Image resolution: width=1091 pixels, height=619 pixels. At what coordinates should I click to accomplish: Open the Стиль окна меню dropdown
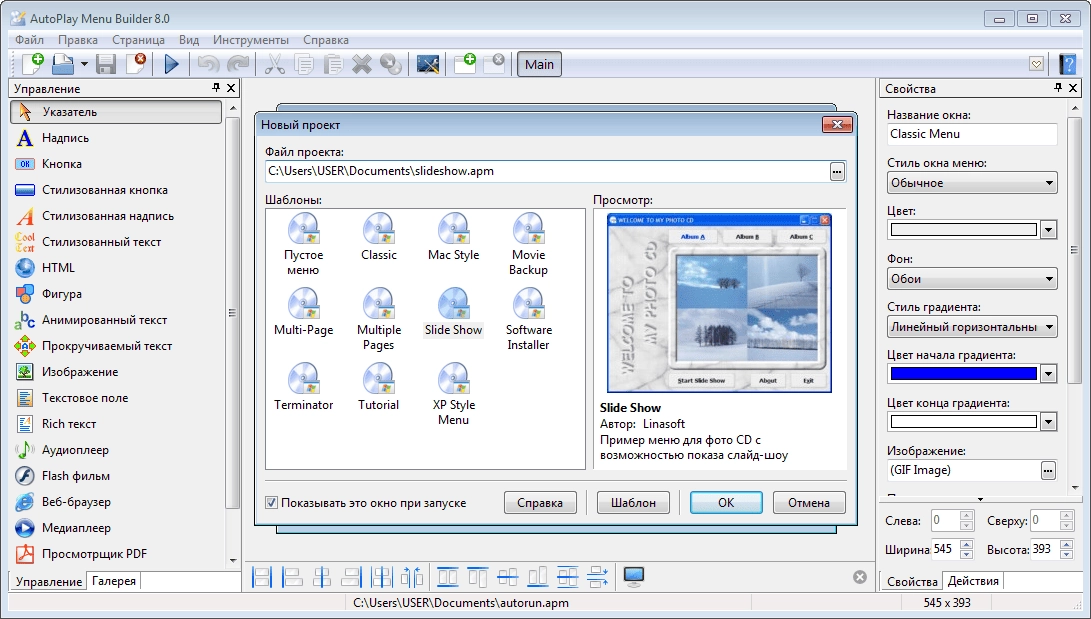(972, 183)
